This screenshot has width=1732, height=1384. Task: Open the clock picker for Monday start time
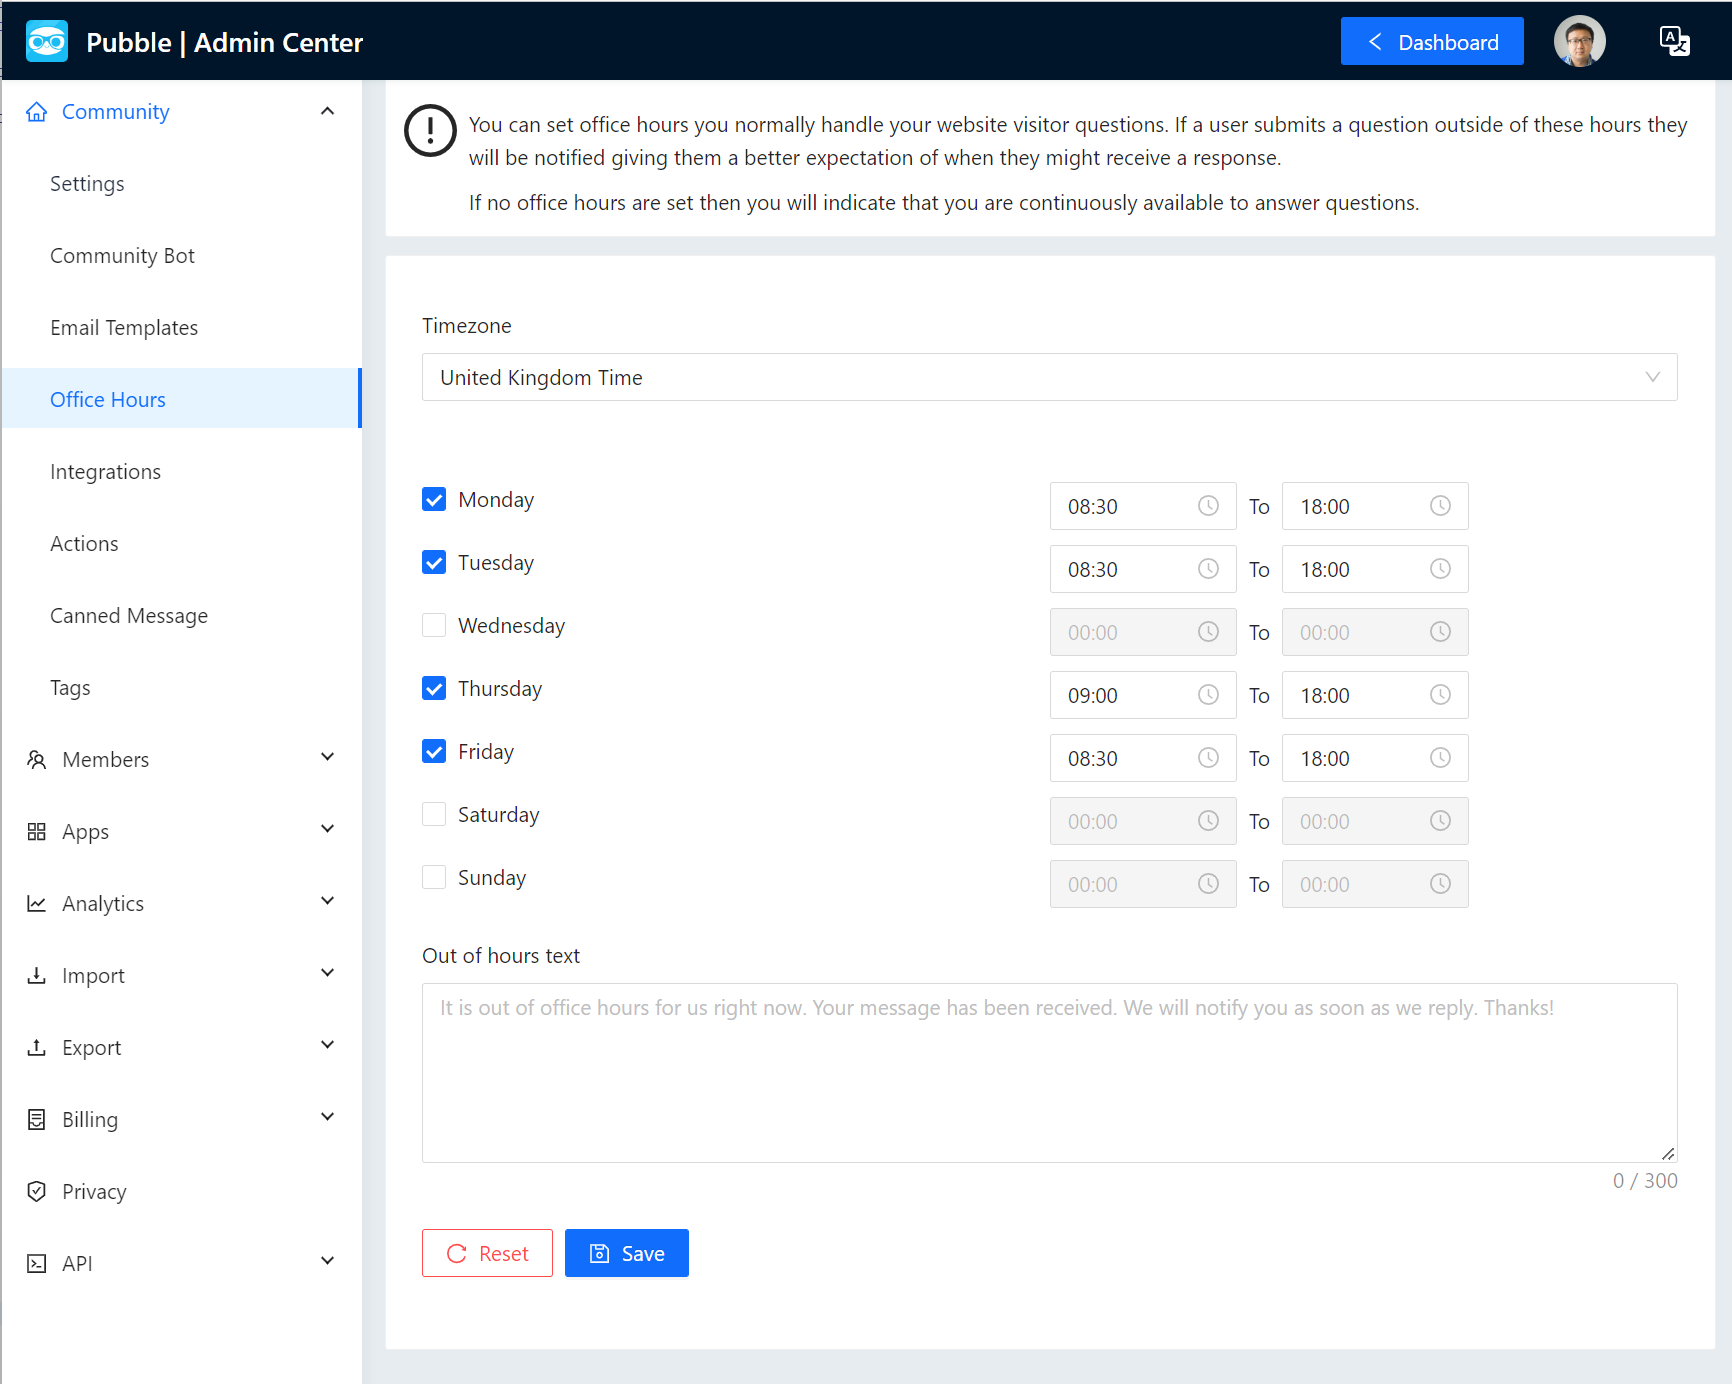[x=1209, y=506]
